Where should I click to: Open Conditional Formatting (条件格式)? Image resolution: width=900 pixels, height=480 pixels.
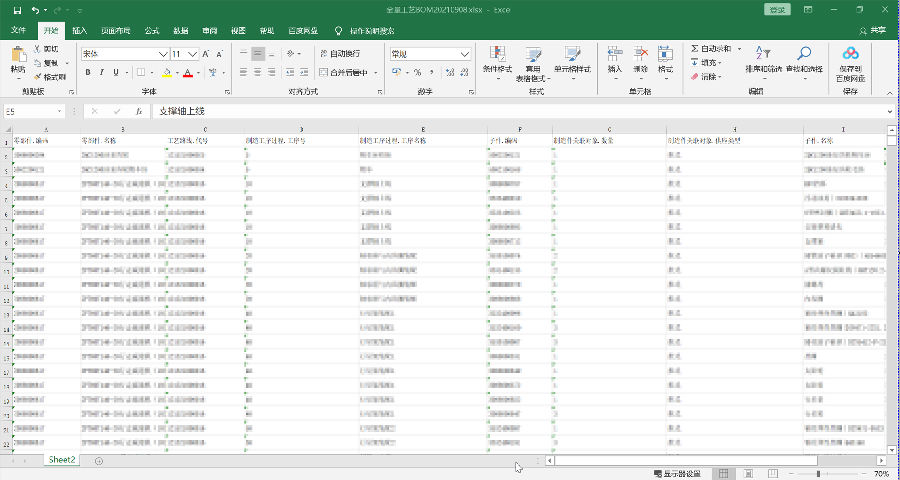pos(497,56)
